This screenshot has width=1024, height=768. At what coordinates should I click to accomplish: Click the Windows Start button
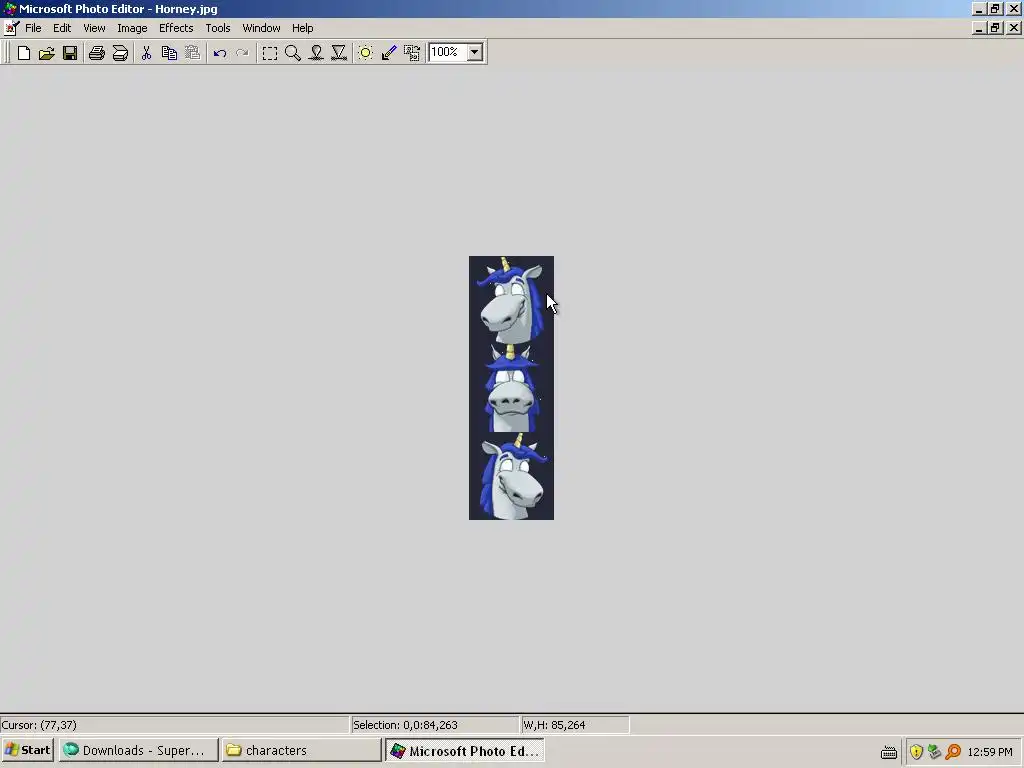click(27, 750)
